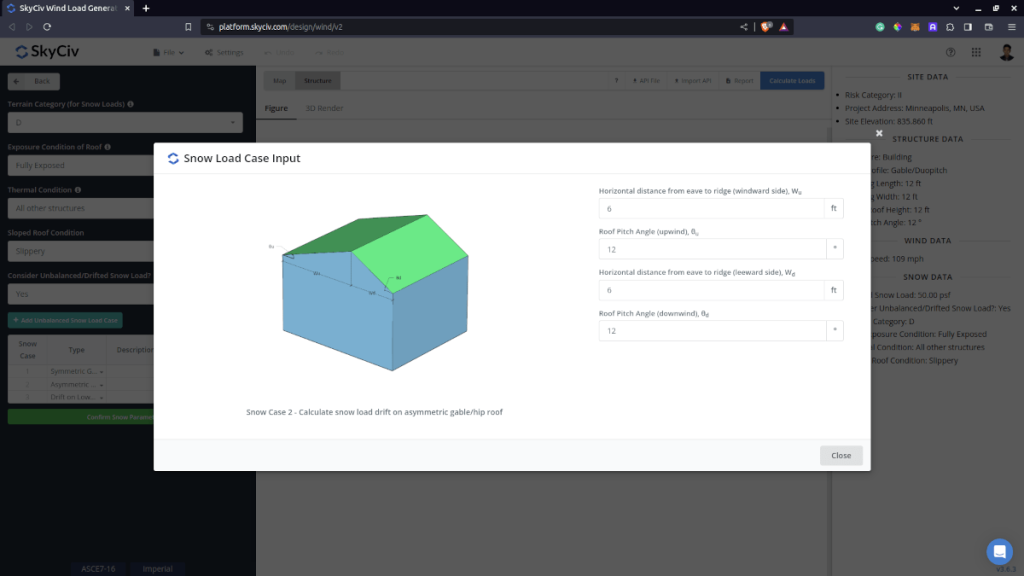Switch to the 3D Render tab
This screenshot has width=1024, height=576.
(324, 108)
